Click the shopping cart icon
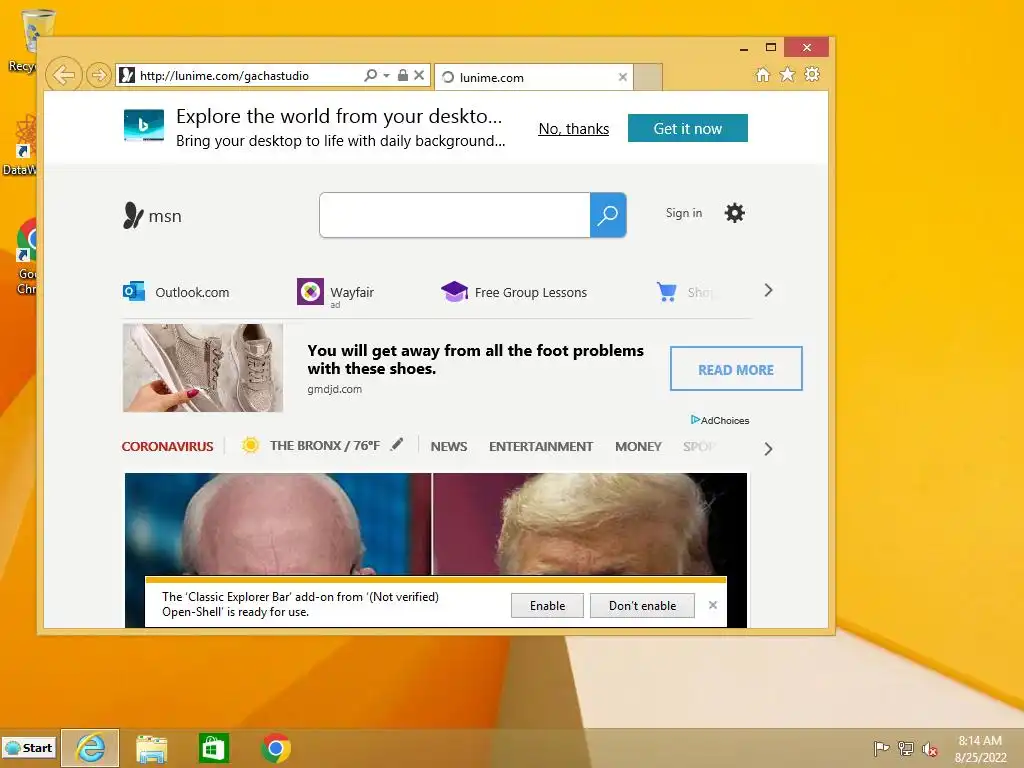The width and height of the screenshot is (1024, 768). point(667,291)
